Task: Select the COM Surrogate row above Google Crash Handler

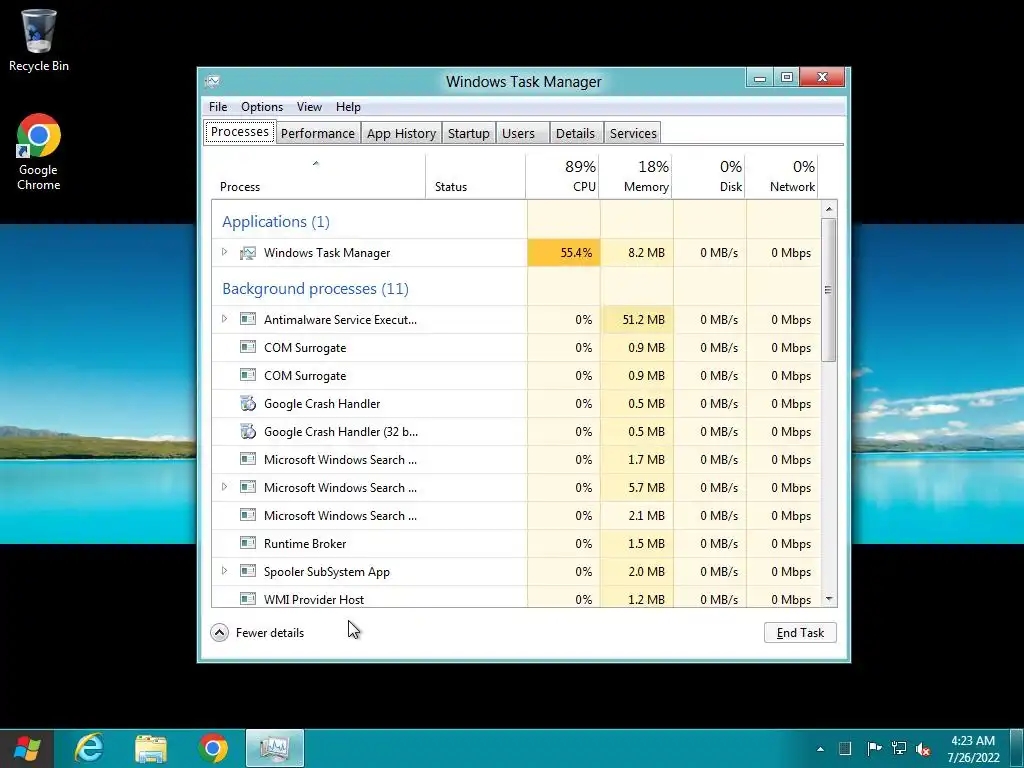Action: click(x=516, y=376)
